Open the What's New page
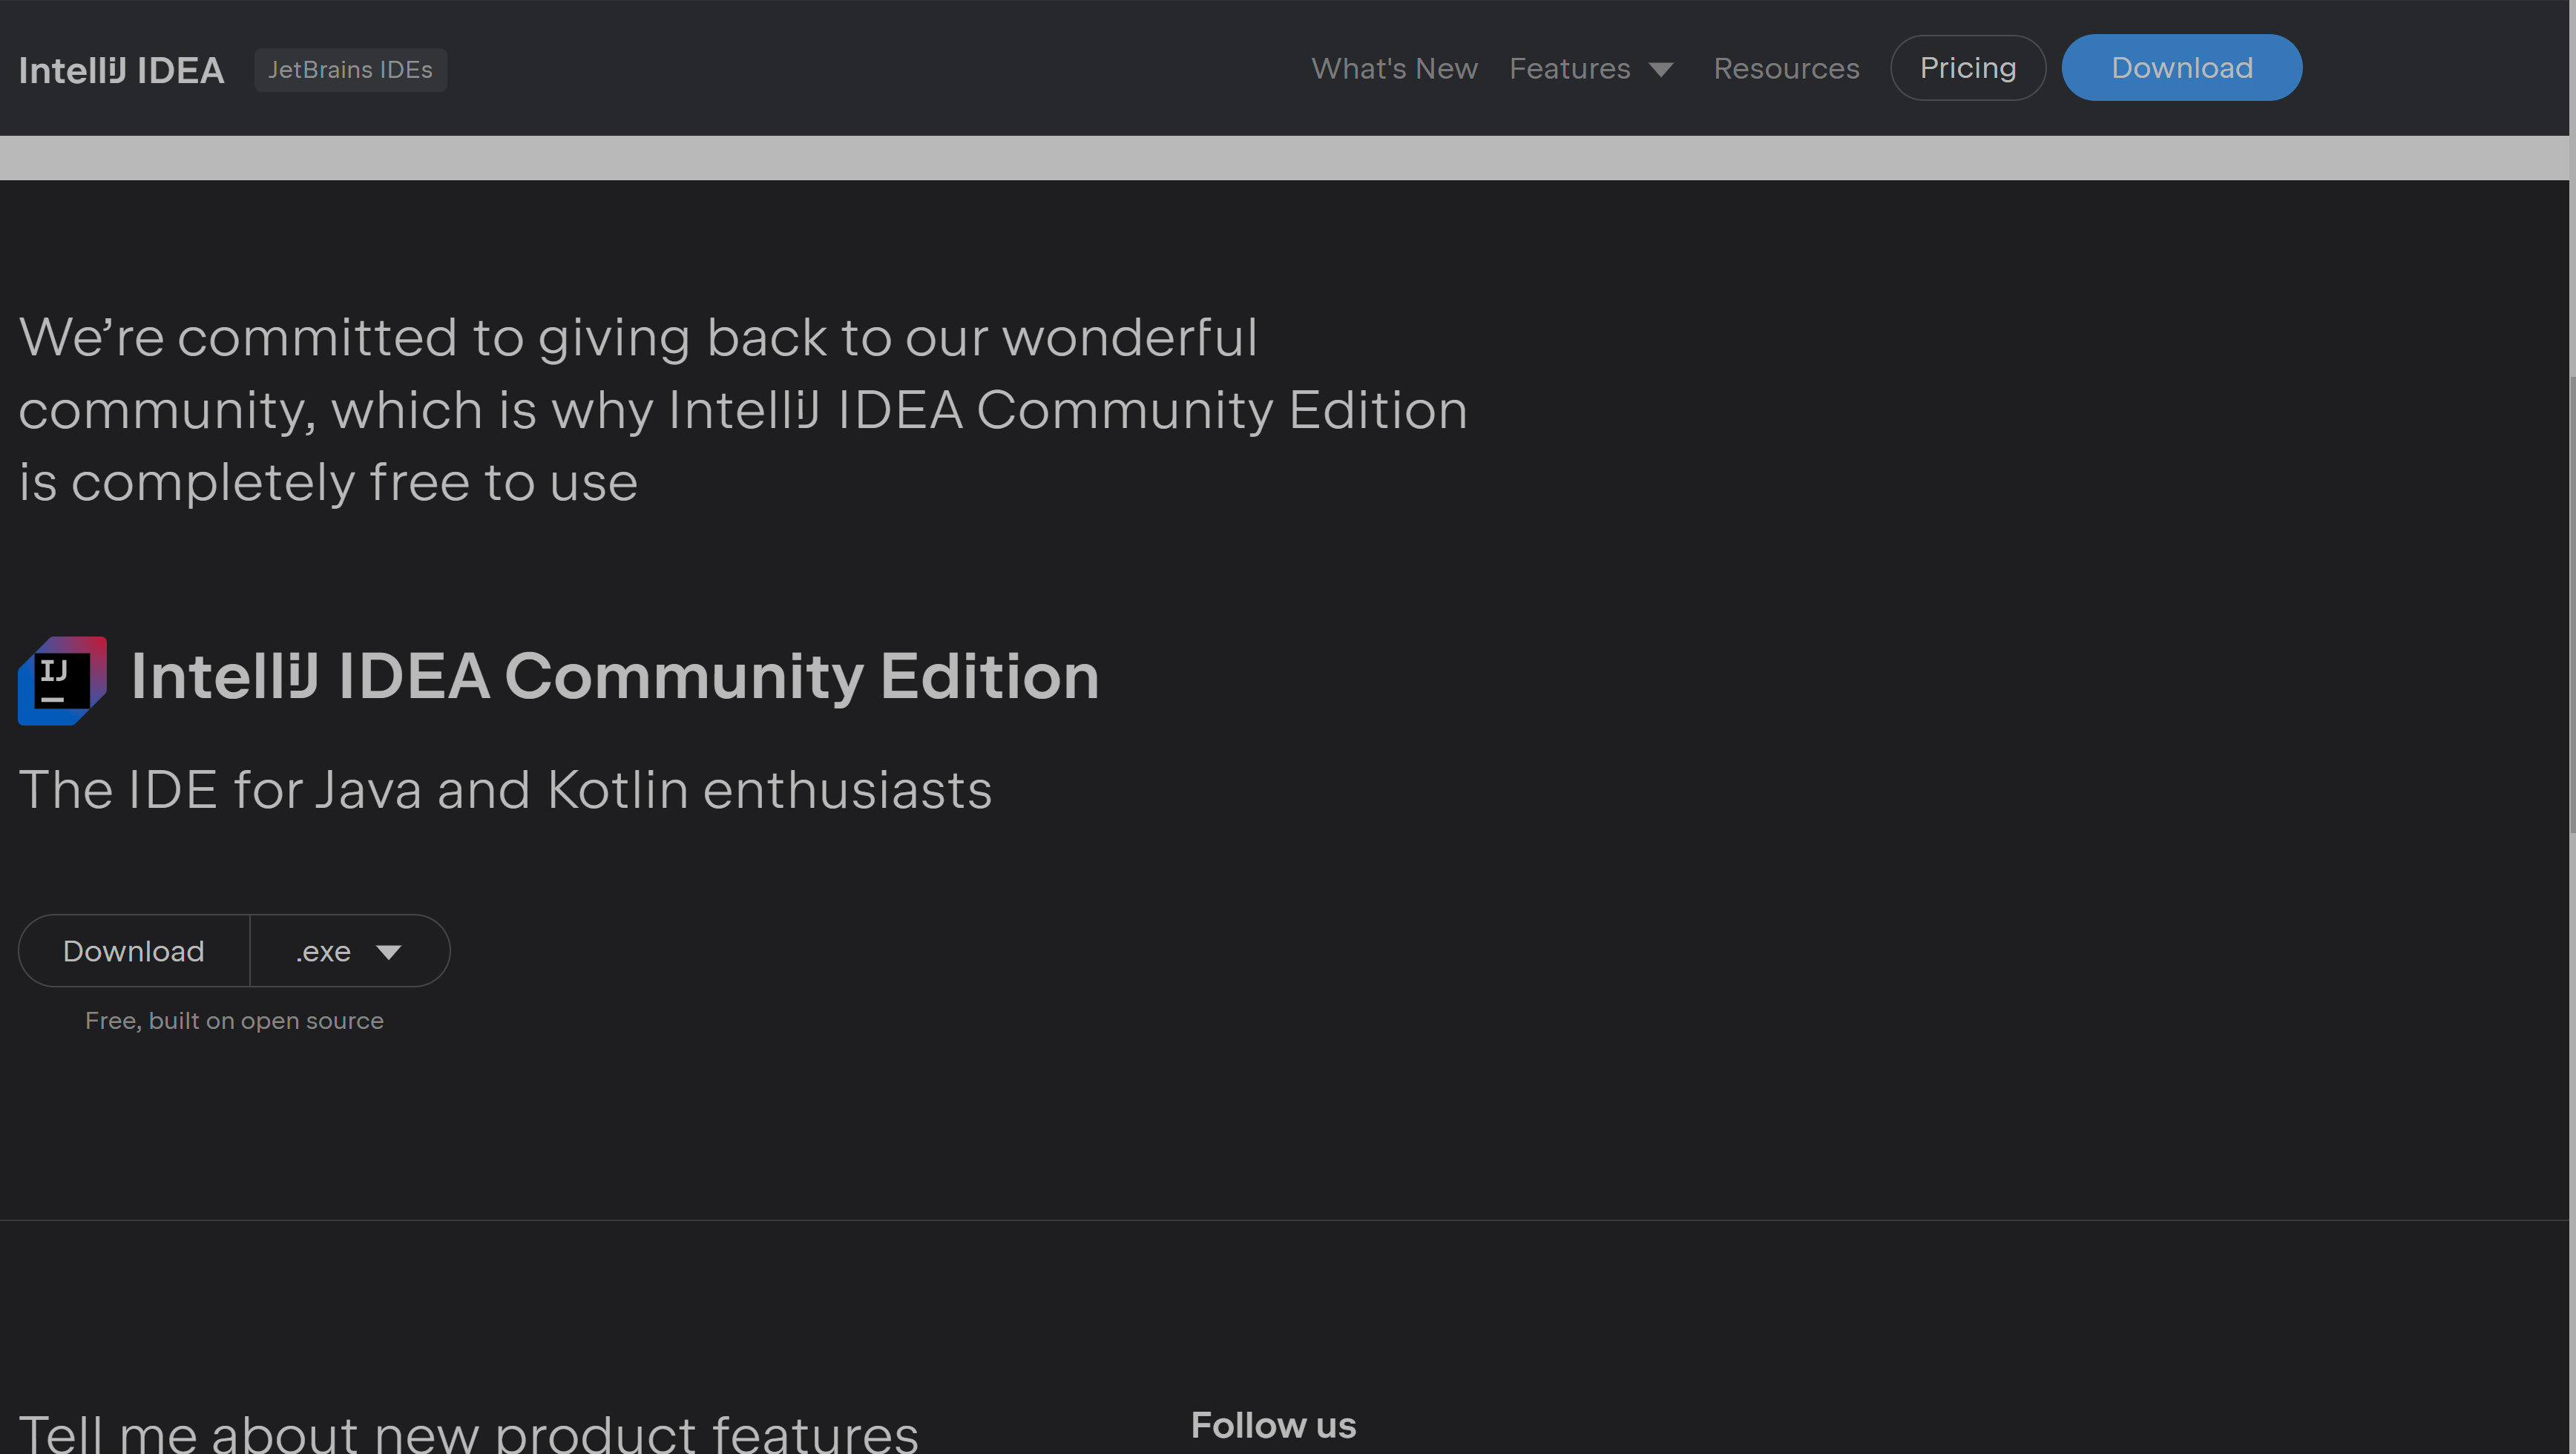 (1394, 69)
